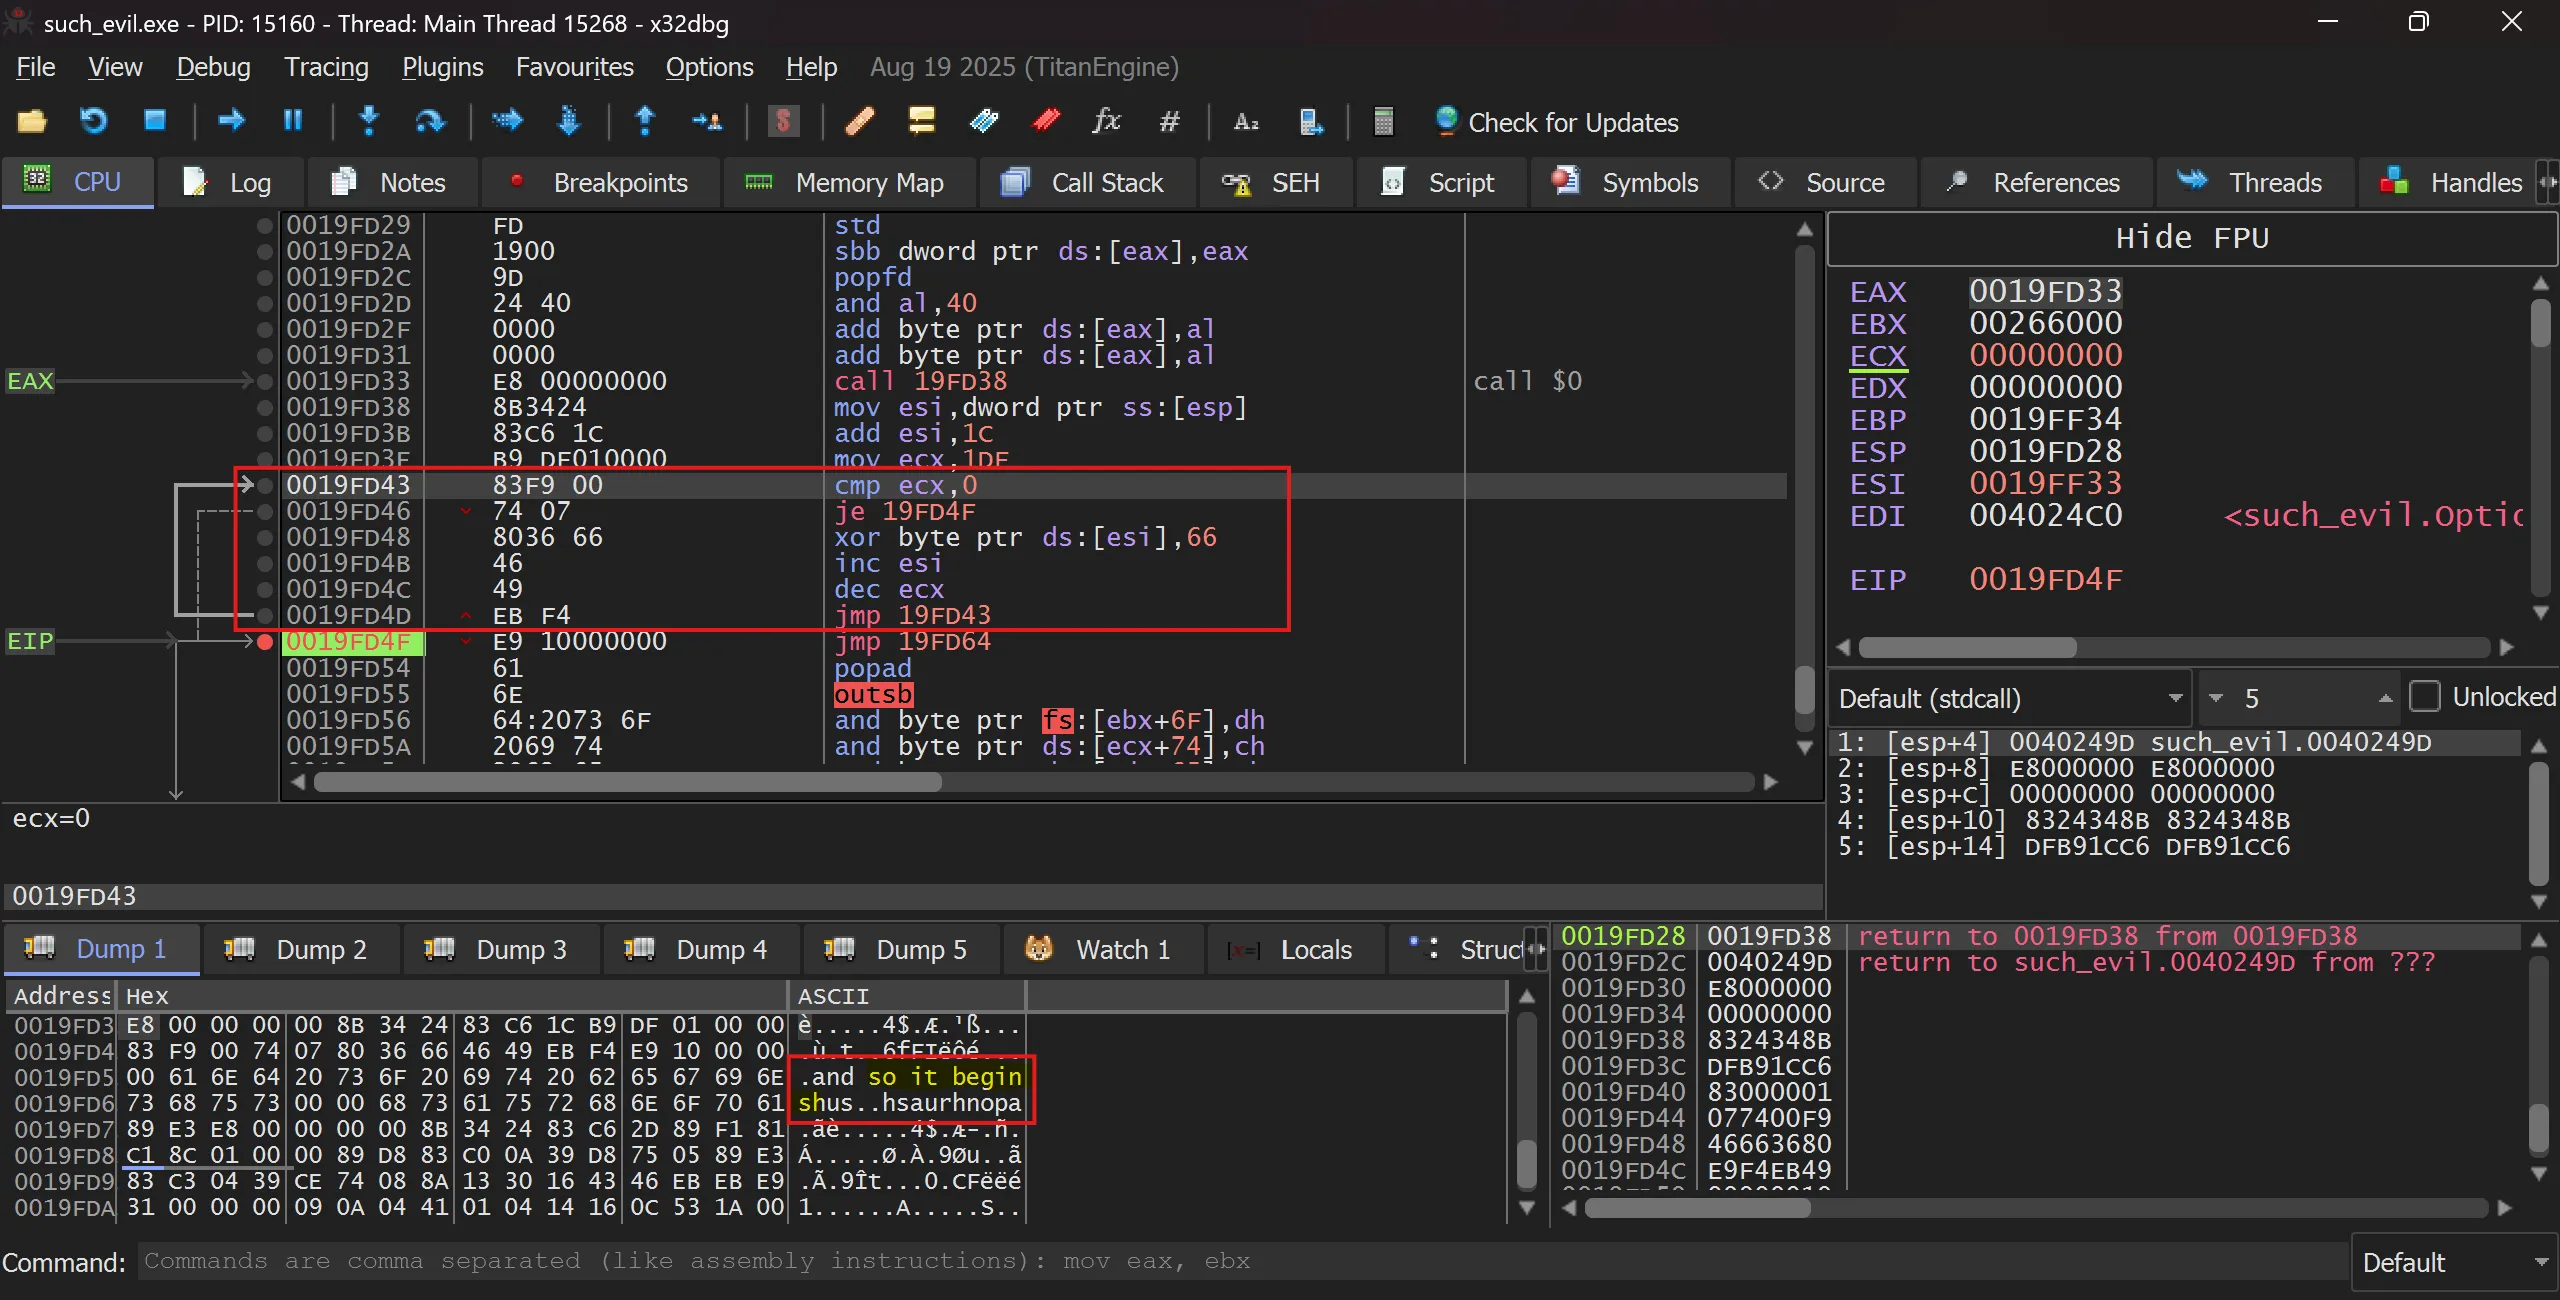2560x1300 pixels.
Task: Click the Step Into icon
Action: [369, 121]
